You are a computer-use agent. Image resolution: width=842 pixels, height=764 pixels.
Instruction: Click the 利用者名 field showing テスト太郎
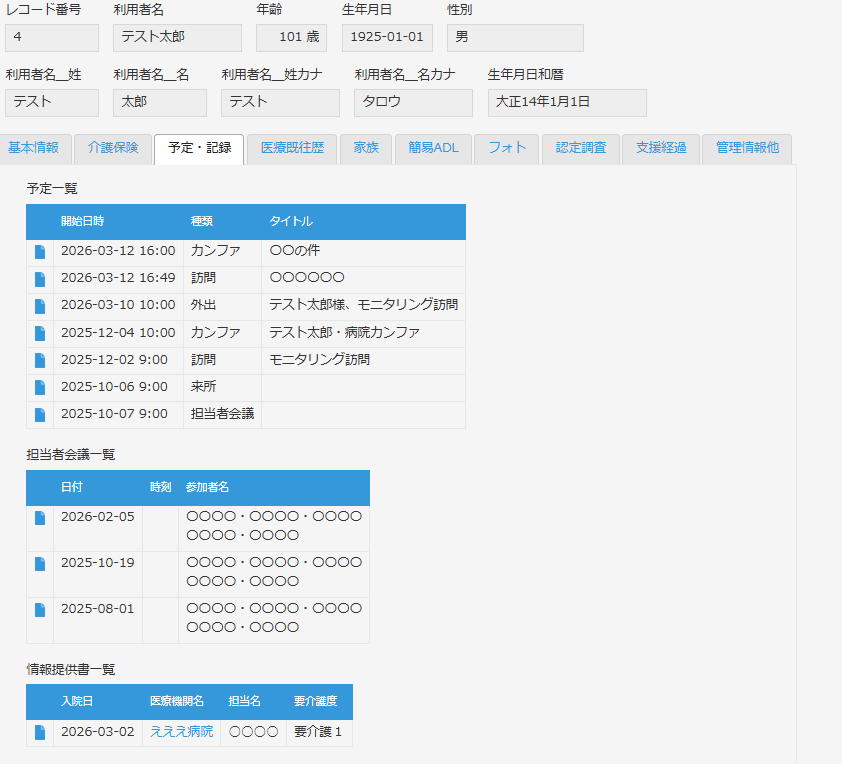pyautogui.click(x=177, y=38)
